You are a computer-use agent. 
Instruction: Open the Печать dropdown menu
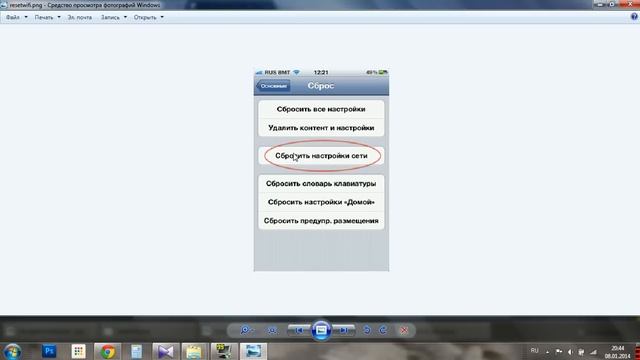(x=47, y=18)
